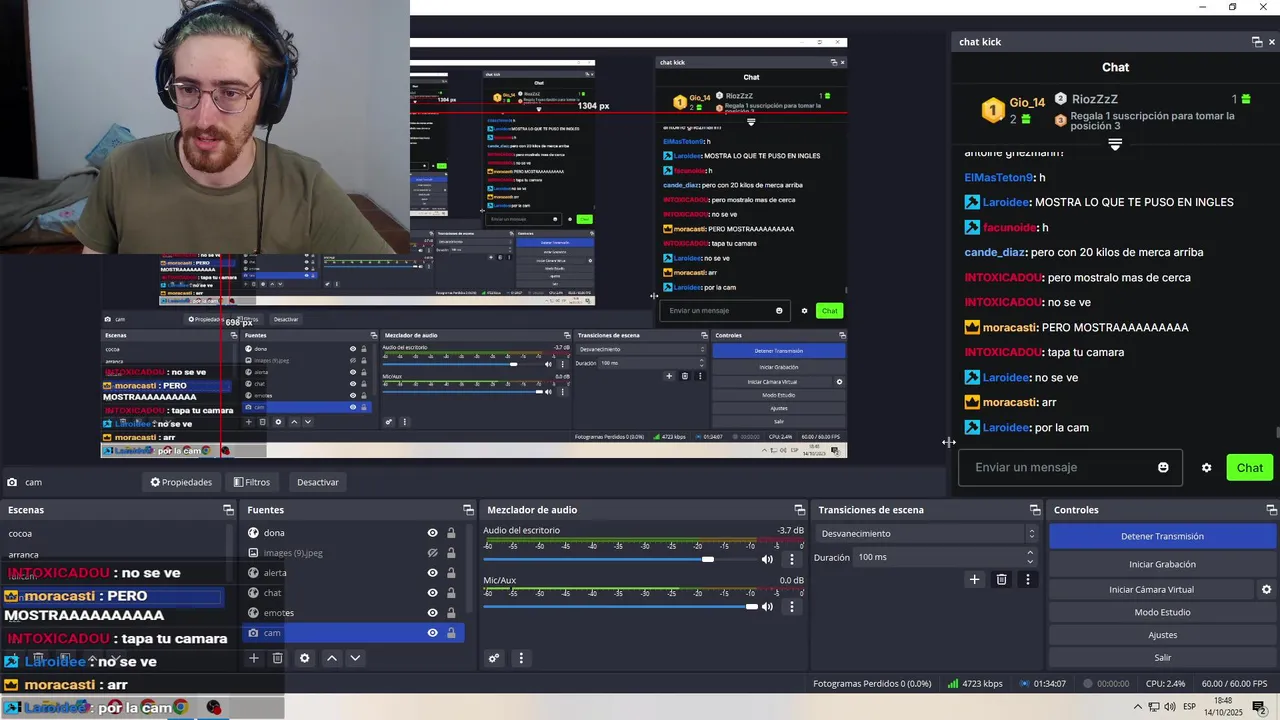Hide the cam source eye toggle
Viewport: 1280px width, 720px height.
433,633
